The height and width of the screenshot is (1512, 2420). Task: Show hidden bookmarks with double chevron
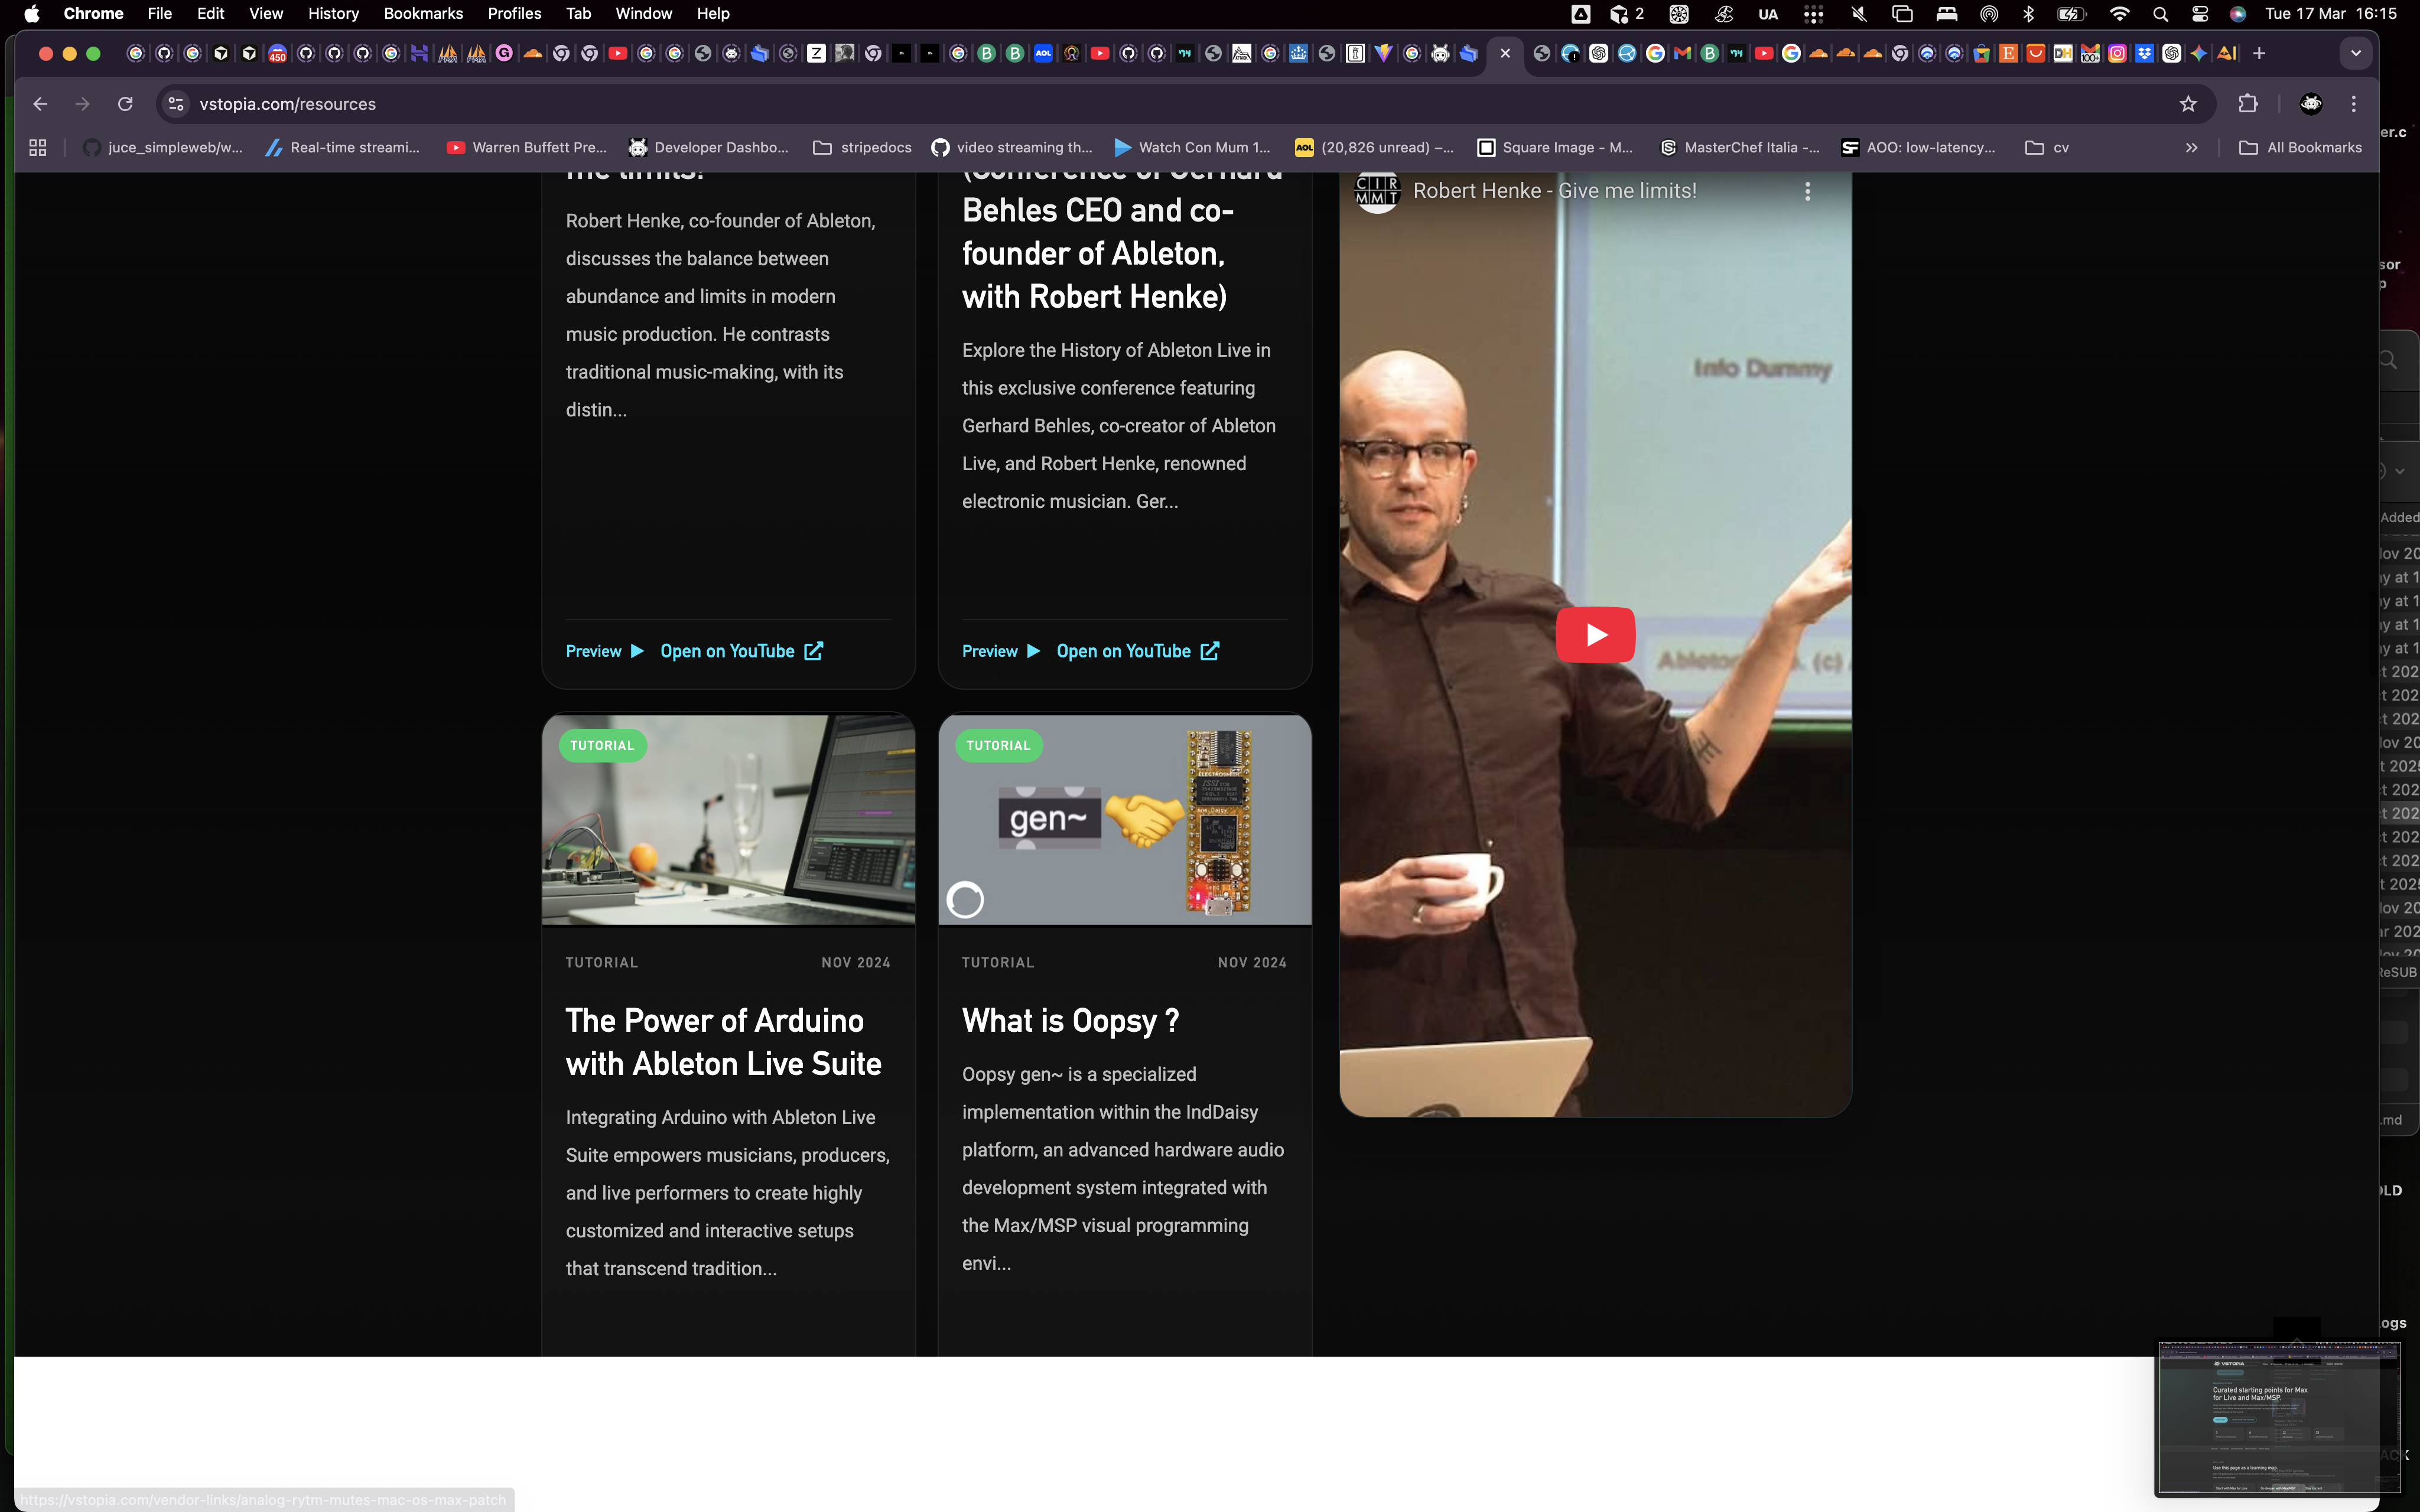2191,147
